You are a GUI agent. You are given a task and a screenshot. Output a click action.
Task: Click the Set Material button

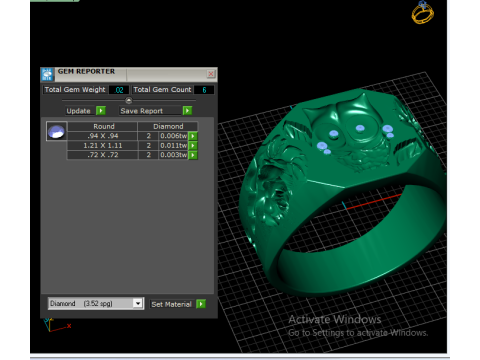172,304
